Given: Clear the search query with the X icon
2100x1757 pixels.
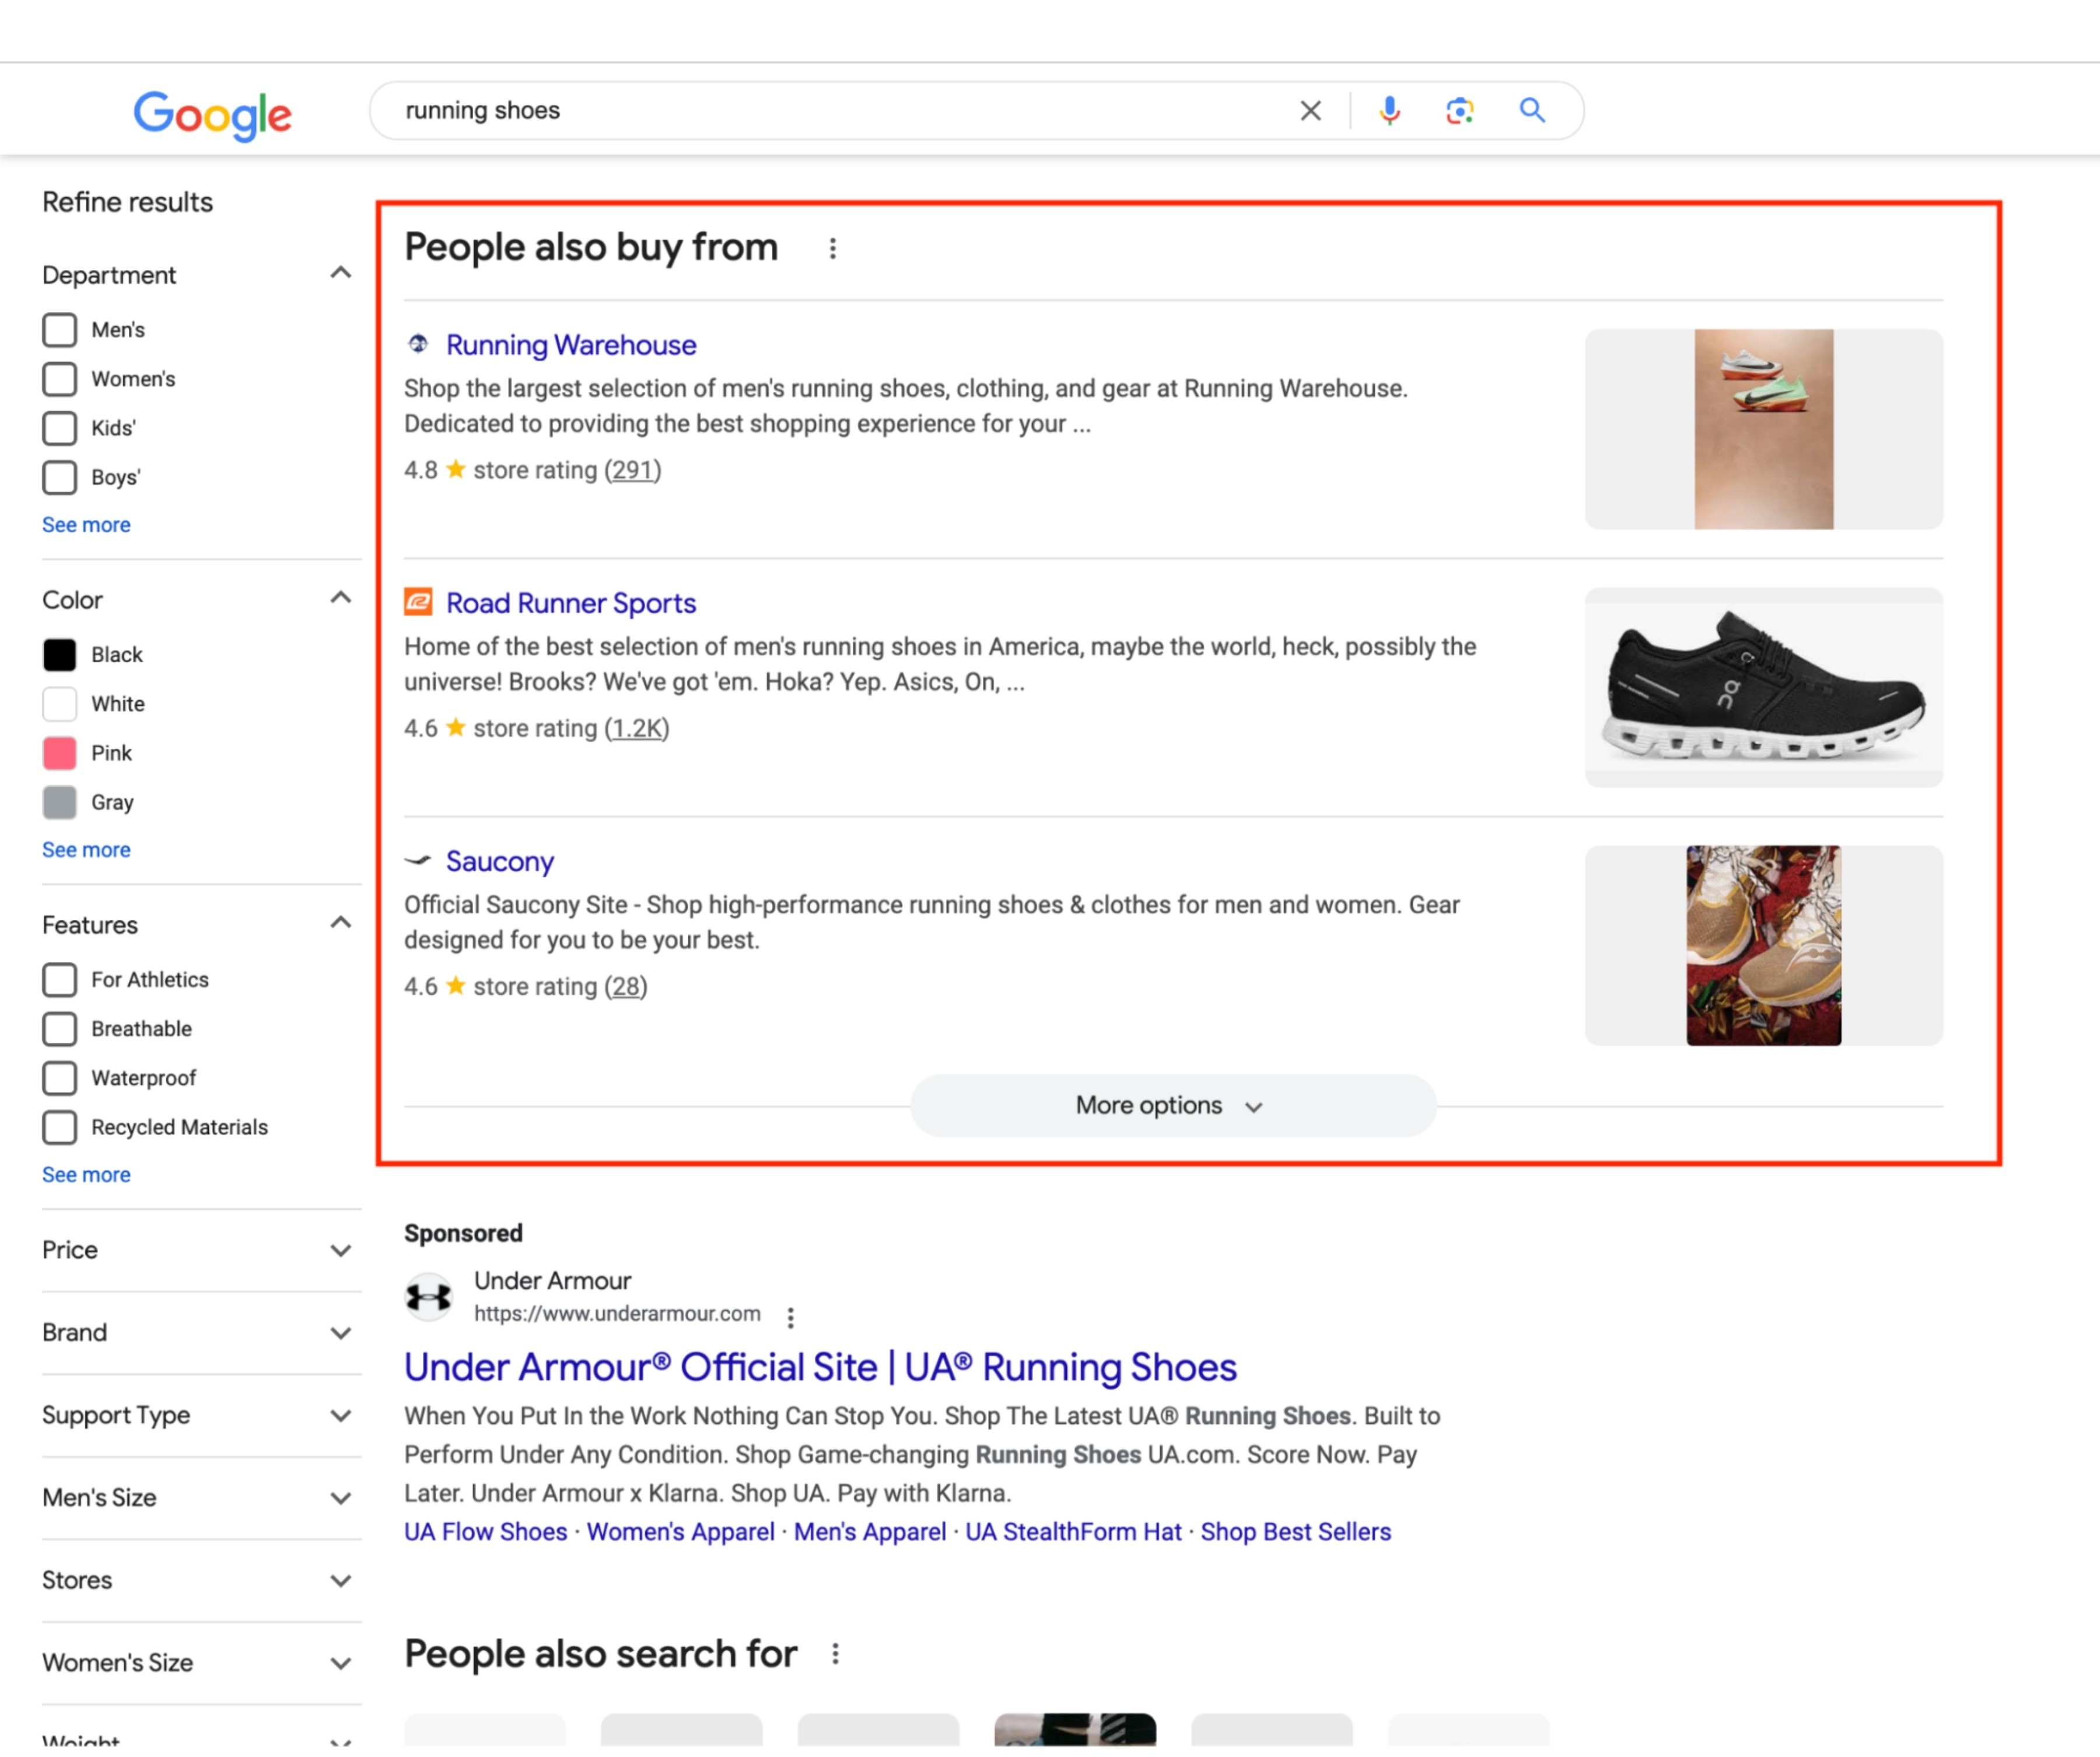Looking at the screenshot, I should [x=1310, y=110].
